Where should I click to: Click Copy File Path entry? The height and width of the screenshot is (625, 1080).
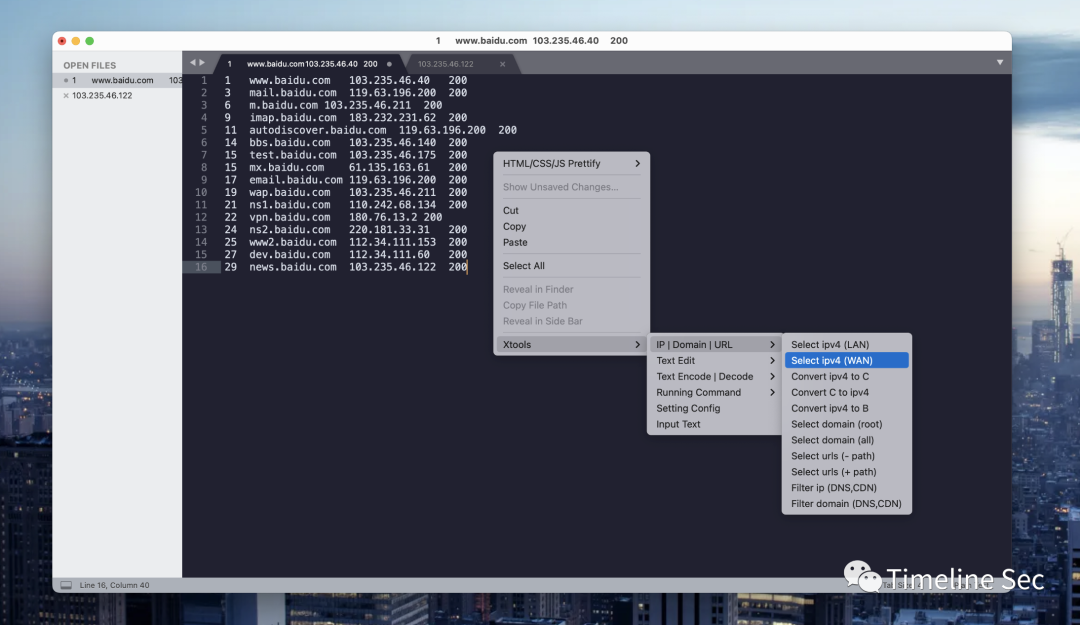571,305
